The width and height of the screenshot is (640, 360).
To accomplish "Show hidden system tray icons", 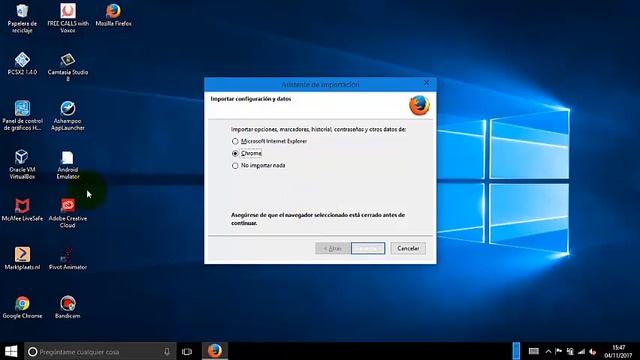I will pos(548,351).
